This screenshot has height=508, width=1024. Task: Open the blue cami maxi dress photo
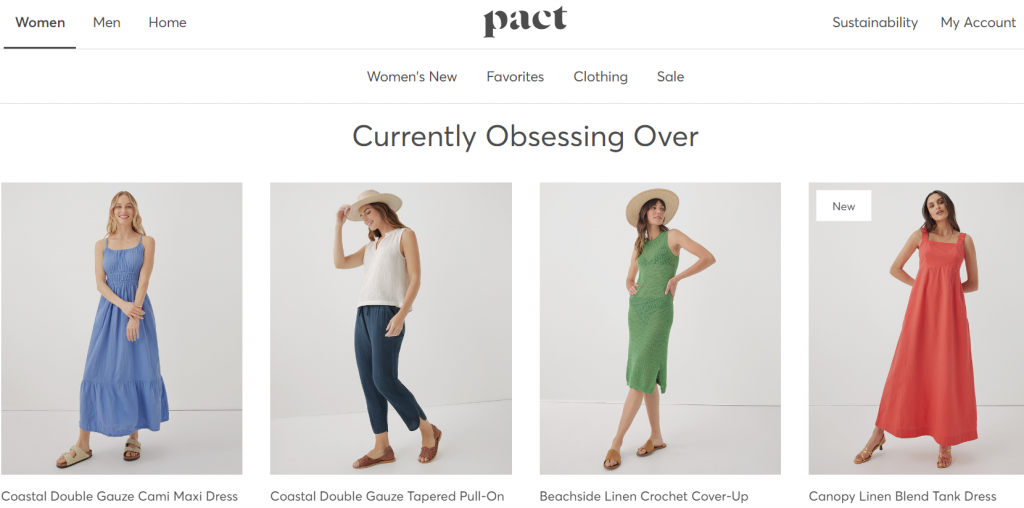pos(121,328)
